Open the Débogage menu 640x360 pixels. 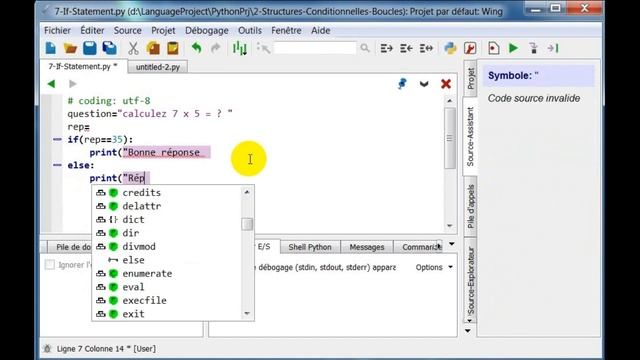point(207,30)
